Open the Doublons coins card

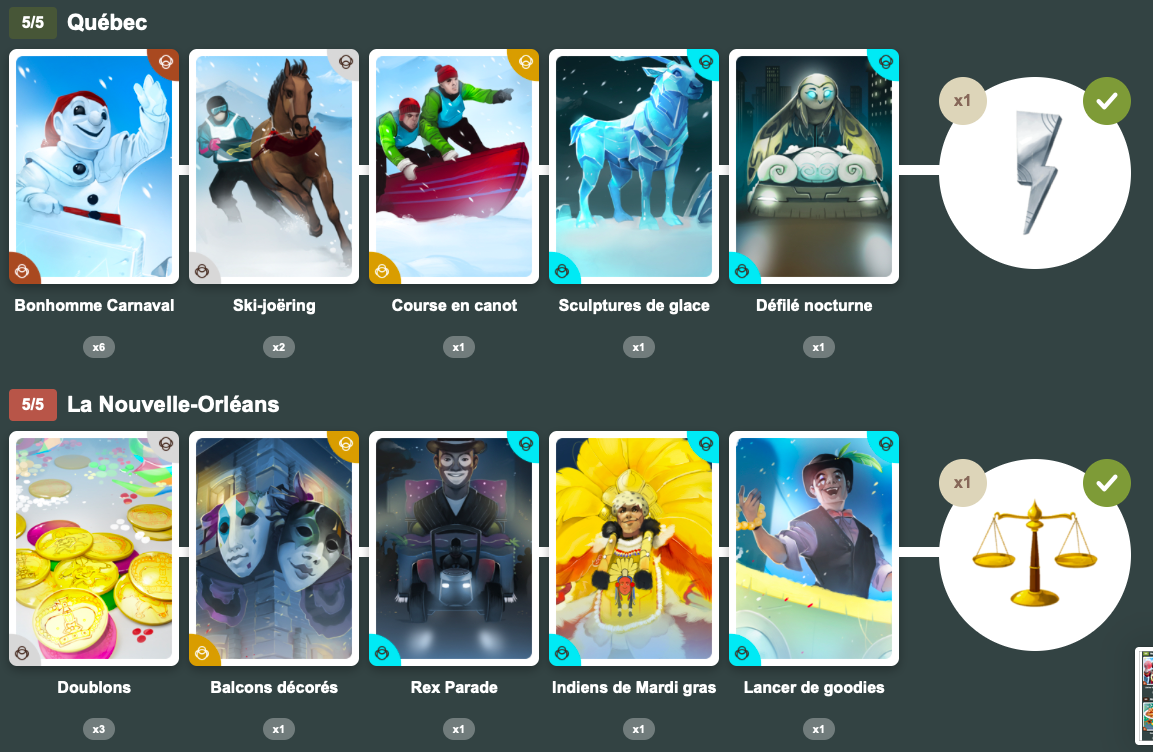point(94,549)
